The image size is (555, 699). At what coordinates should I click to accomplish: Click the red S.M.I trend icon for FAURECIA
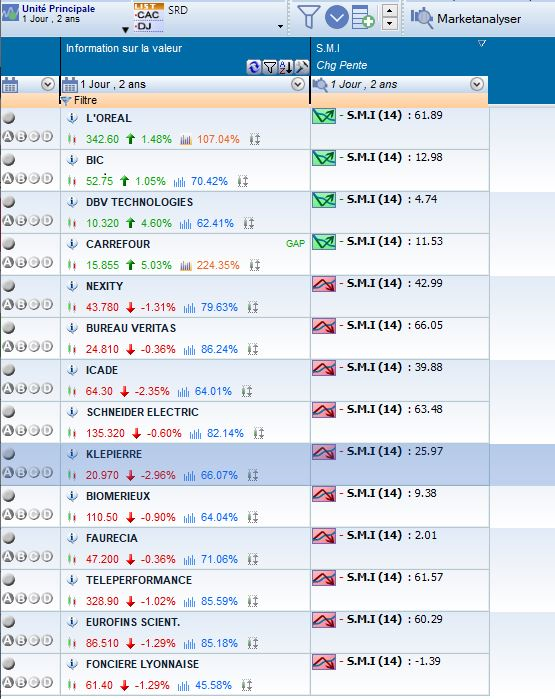[324, 536]
